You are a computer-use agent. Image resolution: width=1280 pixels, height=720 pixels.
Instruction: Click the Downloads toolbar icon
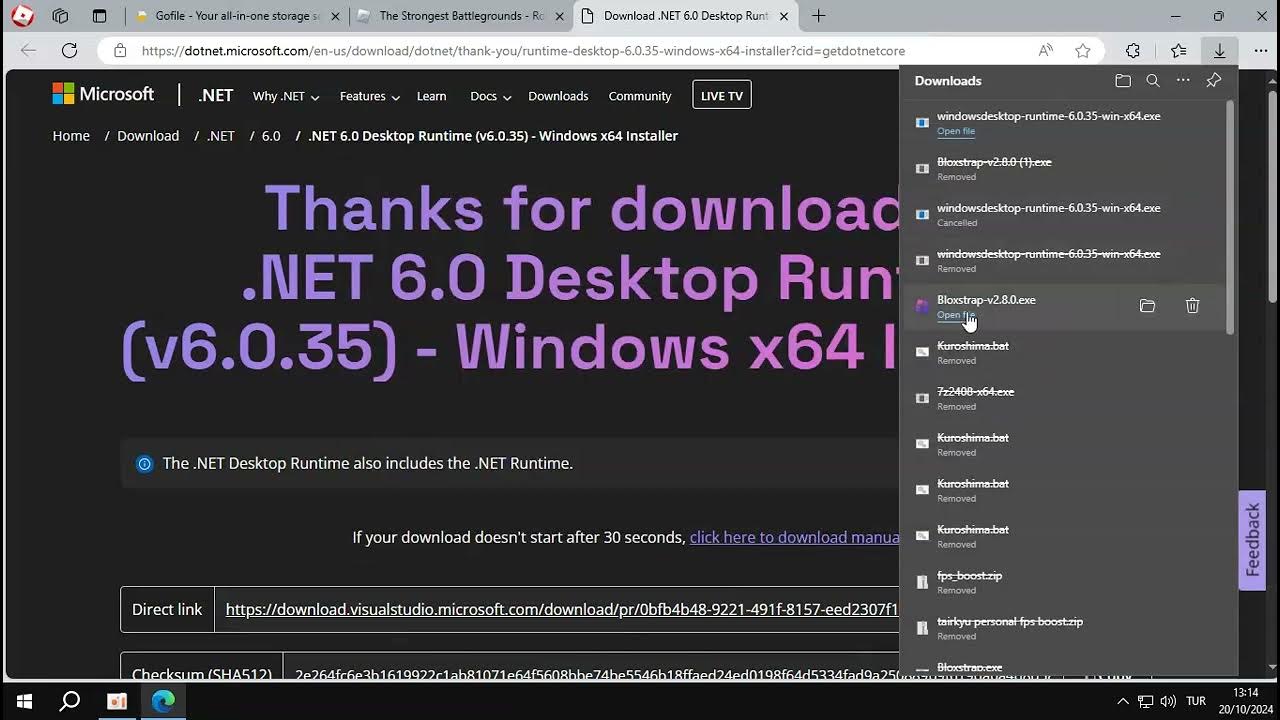click(x=1219, y=51)
